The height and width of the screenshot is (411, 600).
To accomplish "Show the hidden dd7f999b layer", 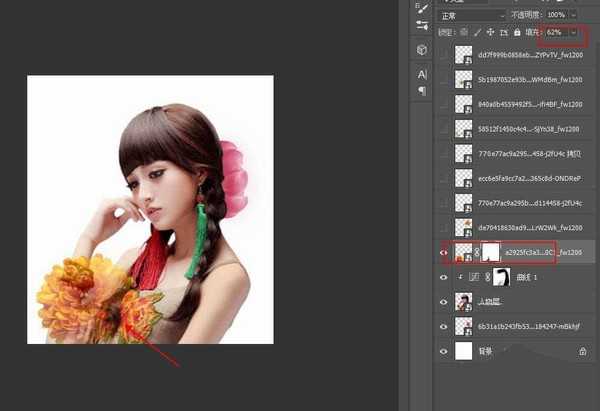I will [x=445, y=54].
